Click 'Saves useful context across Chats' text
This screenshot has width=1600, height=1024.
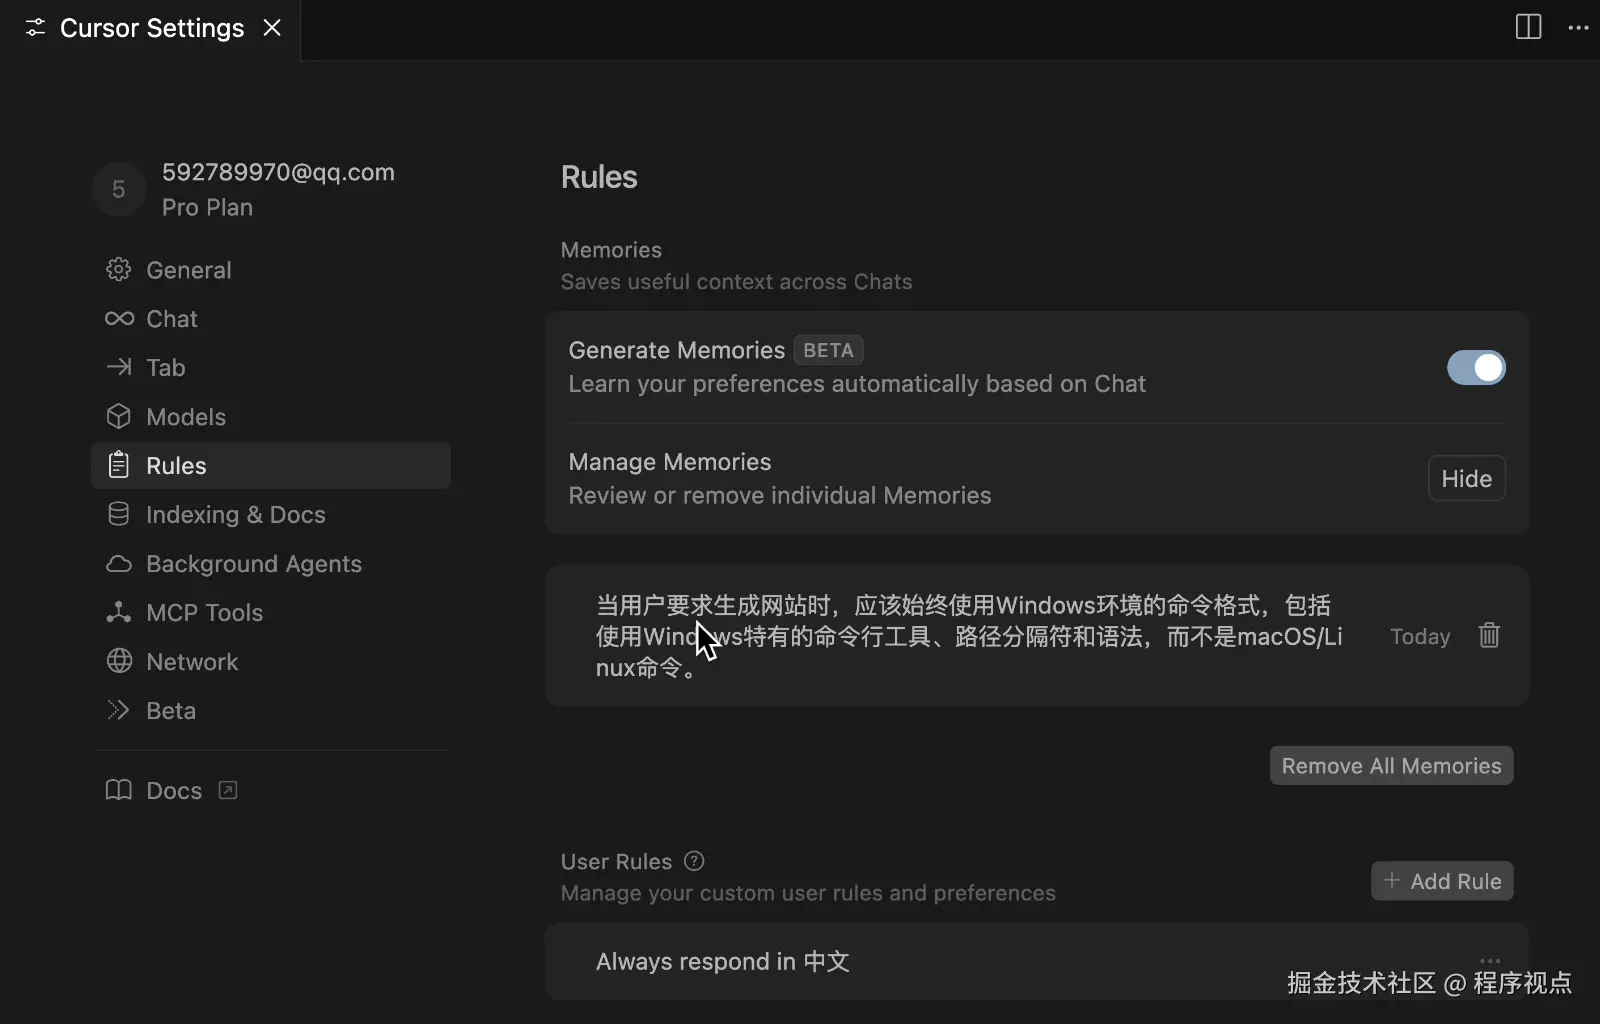tap(736, 282)
